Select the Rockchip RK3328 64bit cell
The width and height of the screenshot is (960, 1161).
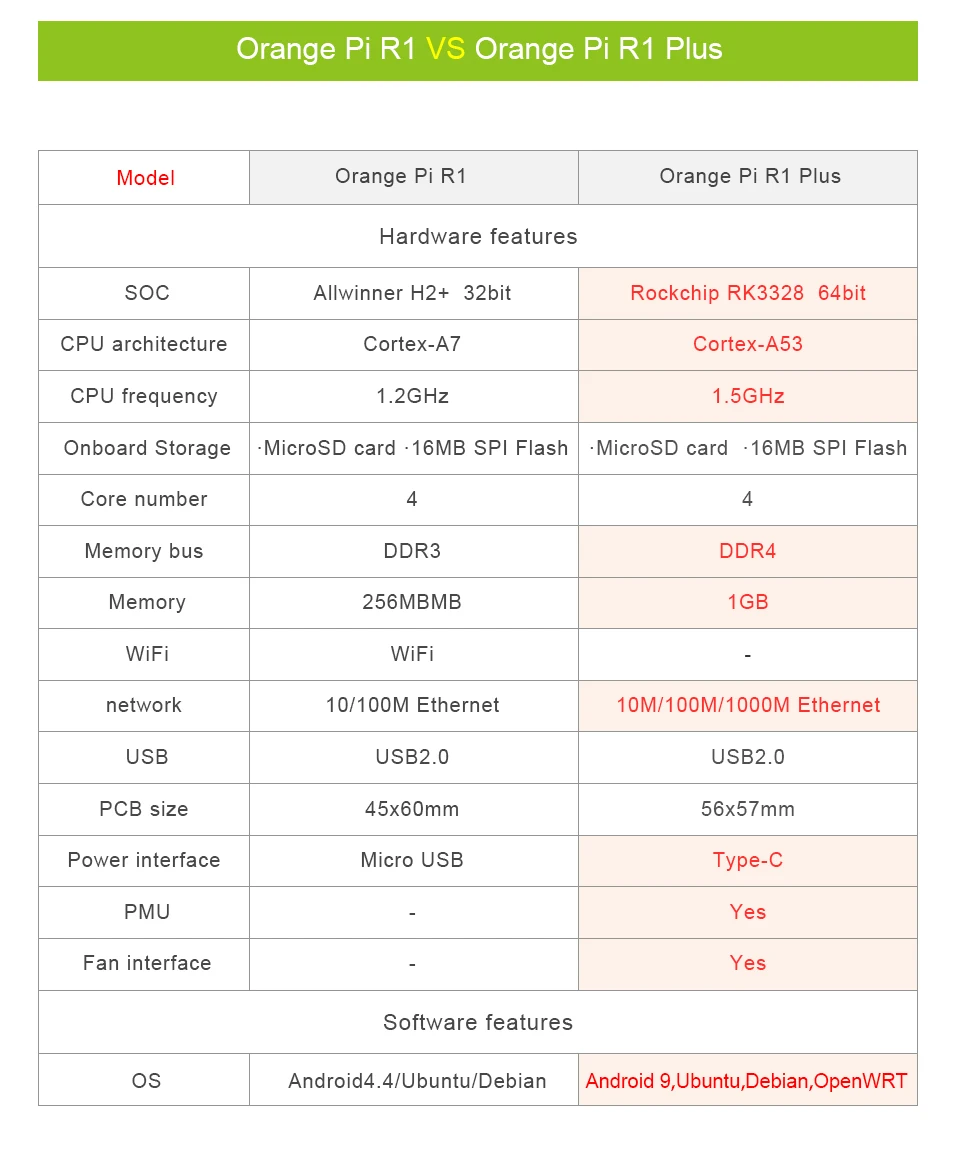(x=748, y=293)
